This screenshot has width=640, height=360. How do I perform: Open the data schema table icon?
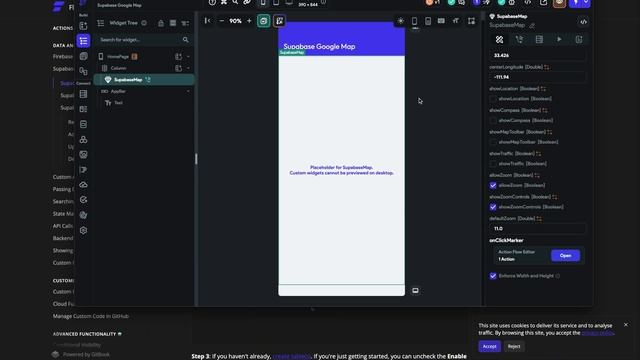pyautogui.click(x=83, y=94)
